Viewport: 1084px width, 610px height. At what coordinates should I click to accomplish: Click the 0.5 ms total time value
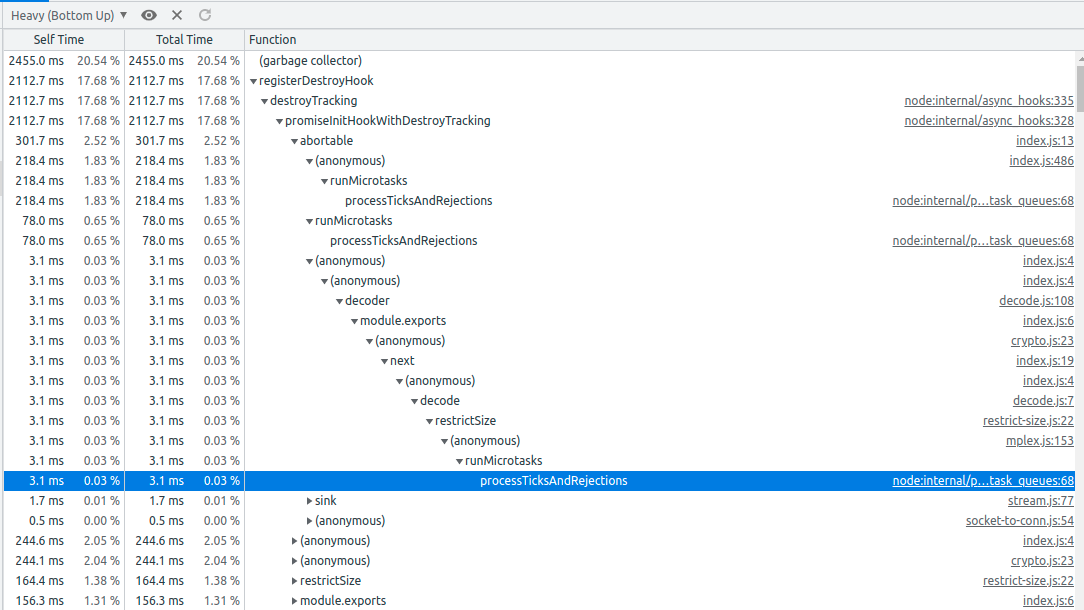click(167, 521)
